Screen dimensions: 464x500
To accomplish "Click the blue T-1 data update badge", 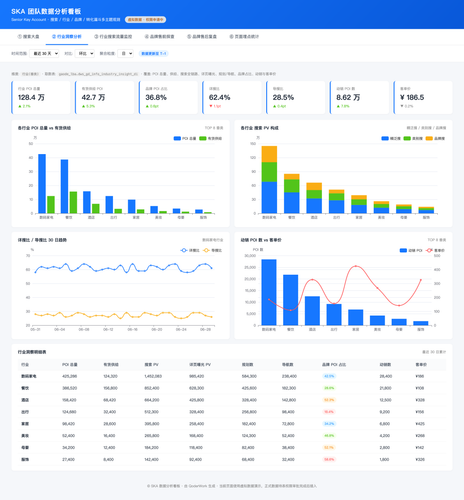I will click(x=154, y=53).
